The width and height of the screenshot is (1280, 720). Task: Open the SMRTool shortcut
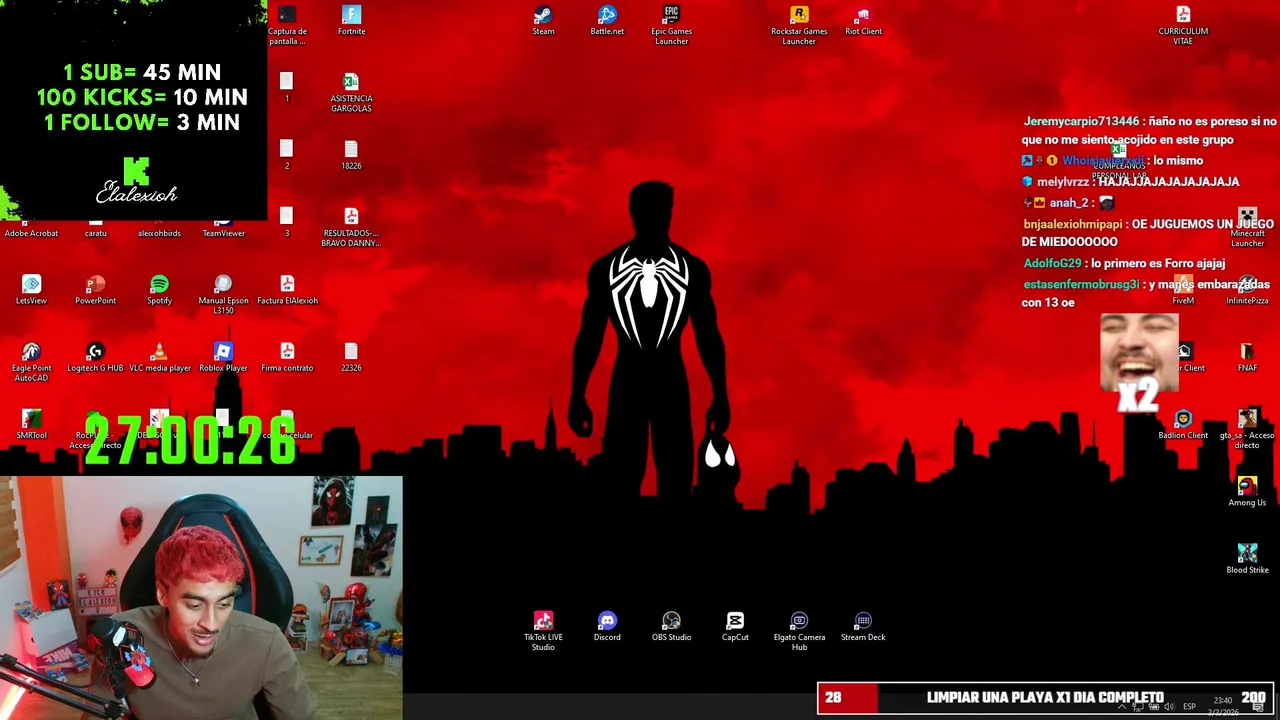(31, 424)
